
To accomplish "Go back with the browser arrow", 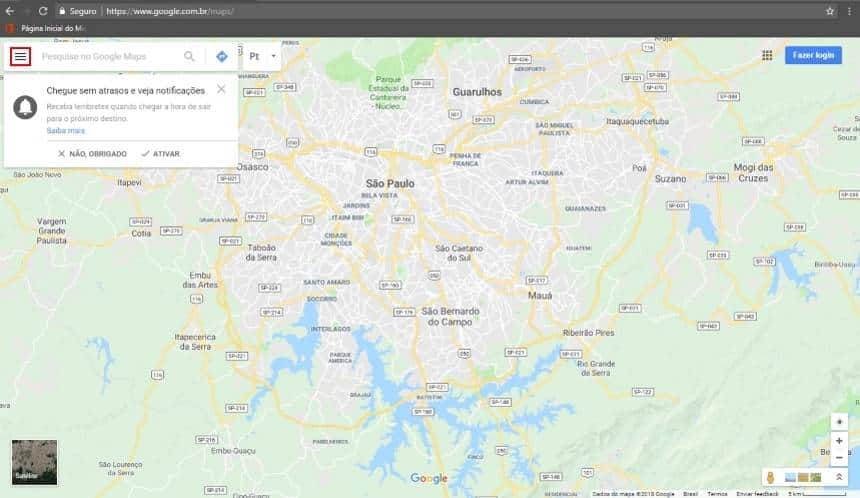I will (x=10, y=11).
